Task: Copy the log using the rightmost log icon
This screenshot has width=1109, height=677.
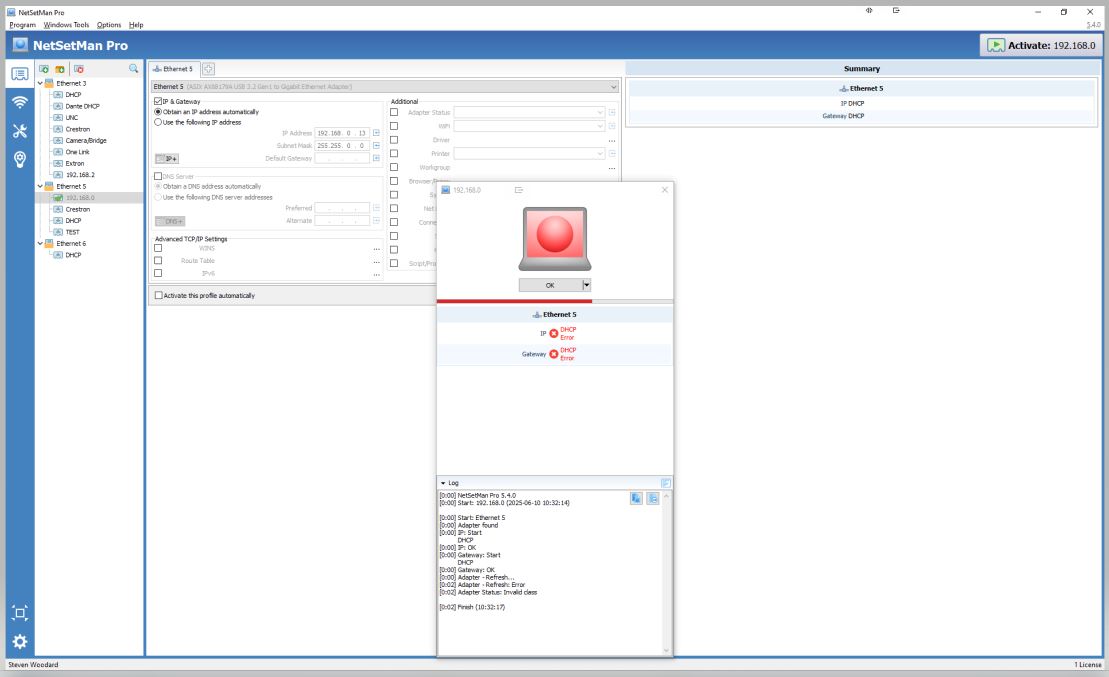Action: (x=653, y=499)
